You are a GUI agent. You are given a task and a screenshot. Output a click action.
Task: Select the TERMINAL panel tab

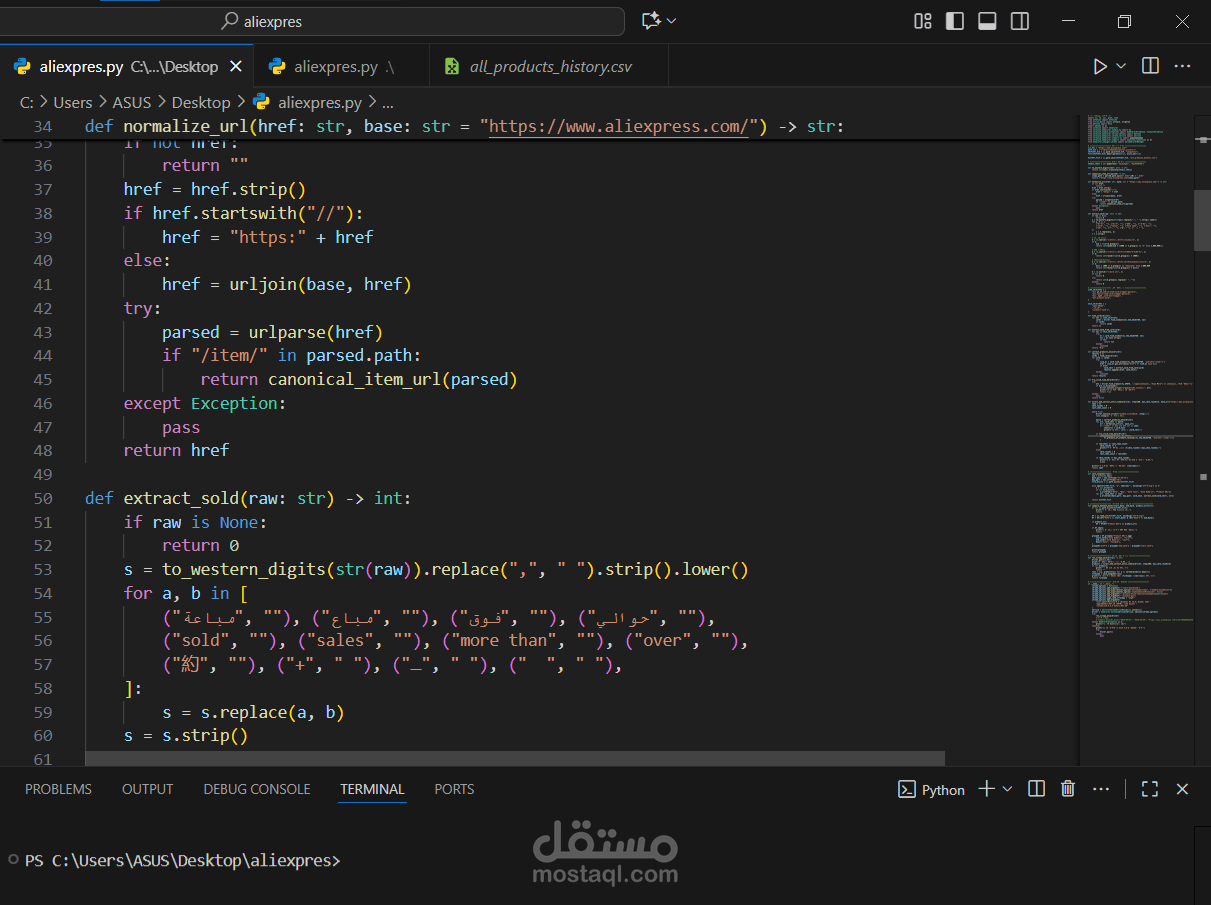coord(372,789)
